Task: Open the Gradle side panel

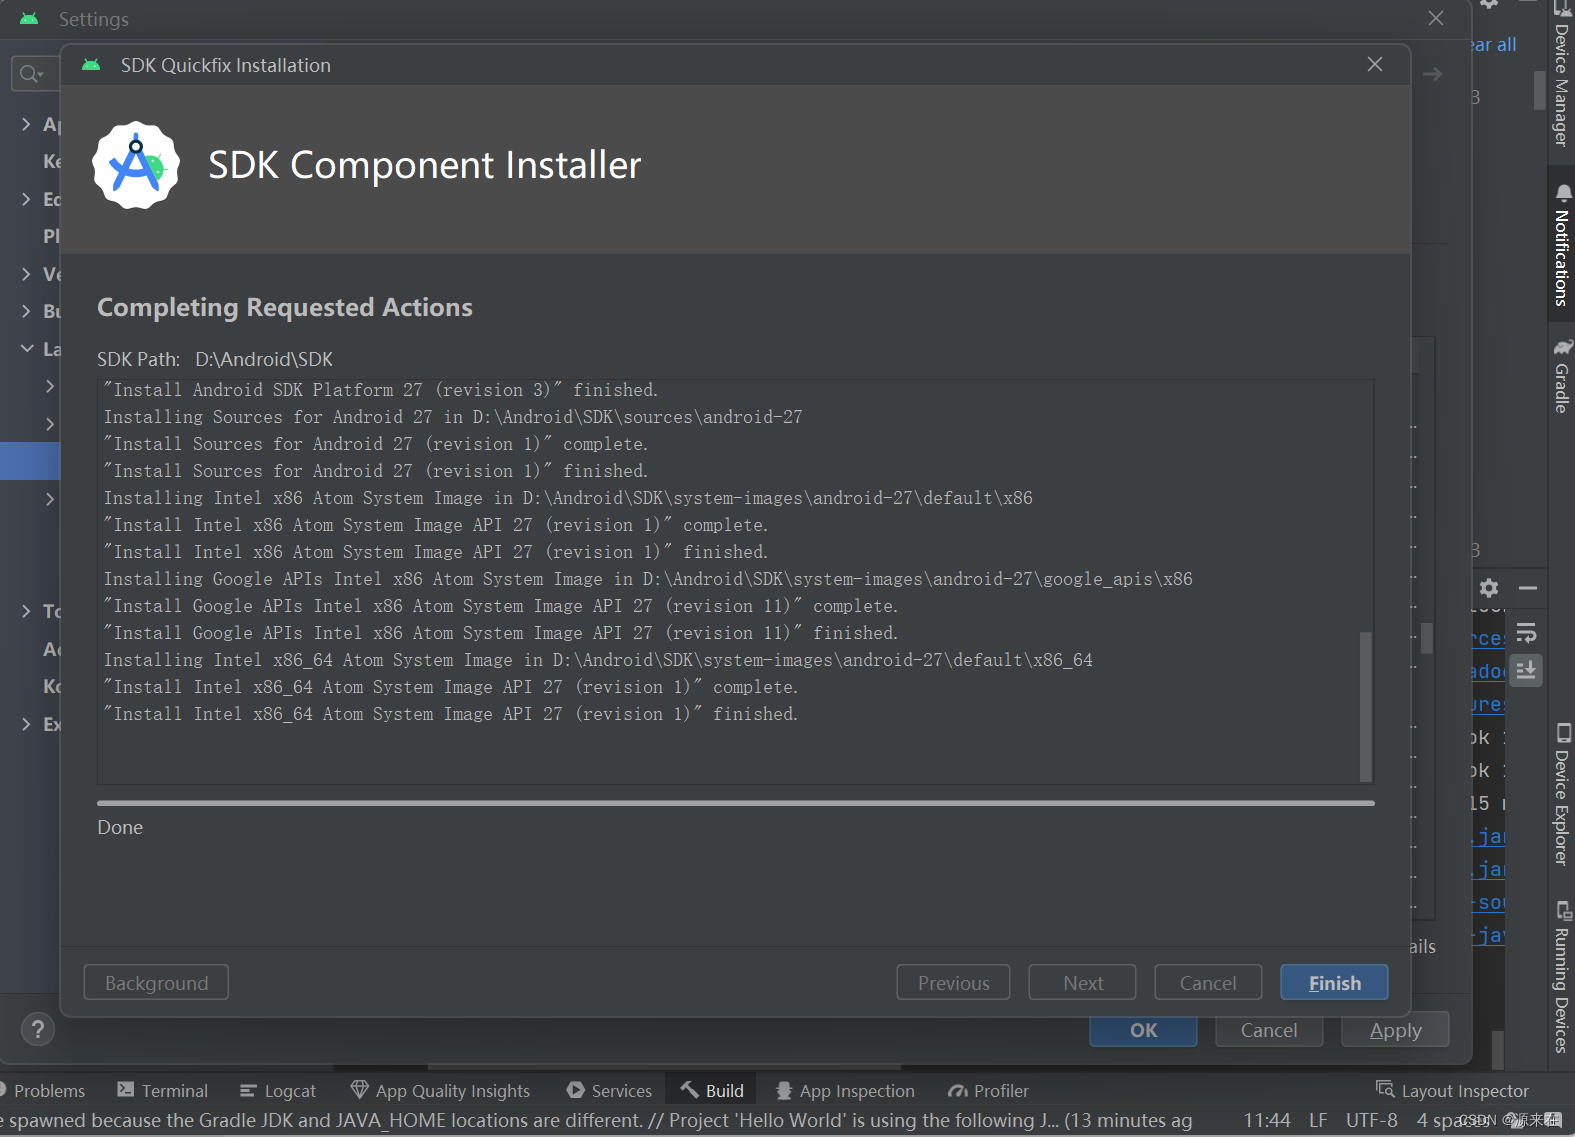Action: (1561, 376)
